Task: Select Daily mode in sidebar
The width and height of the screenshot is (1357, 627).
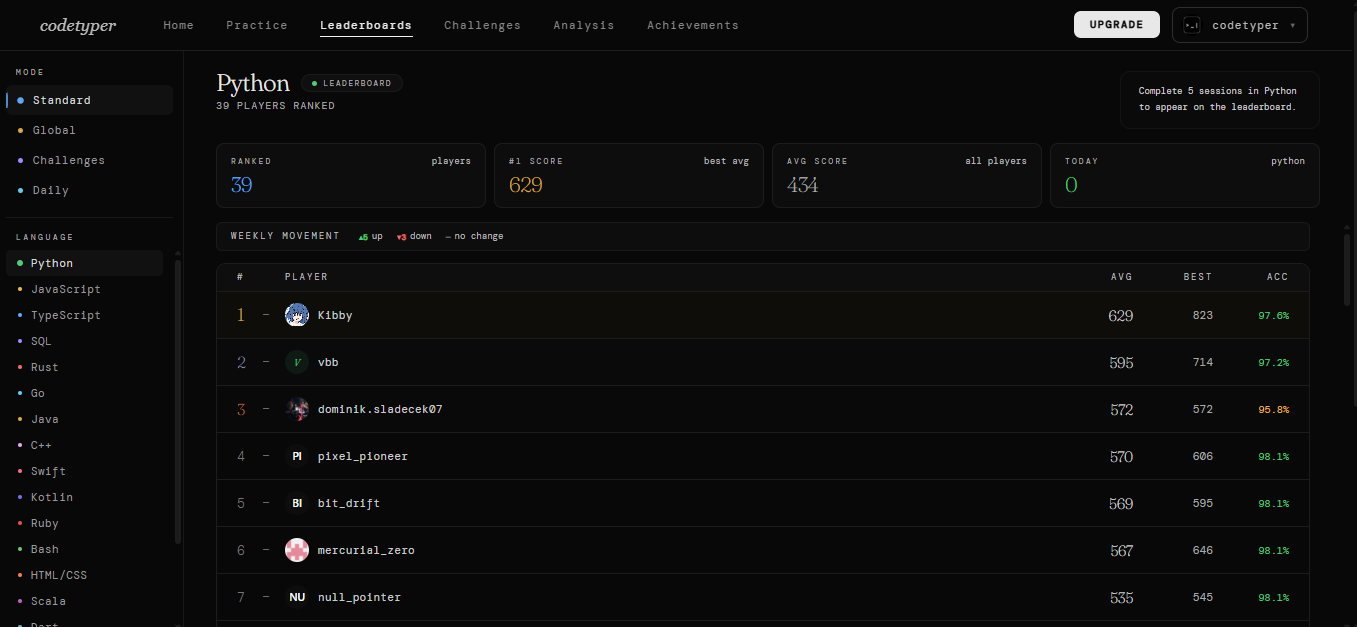Action: (89, 190)
